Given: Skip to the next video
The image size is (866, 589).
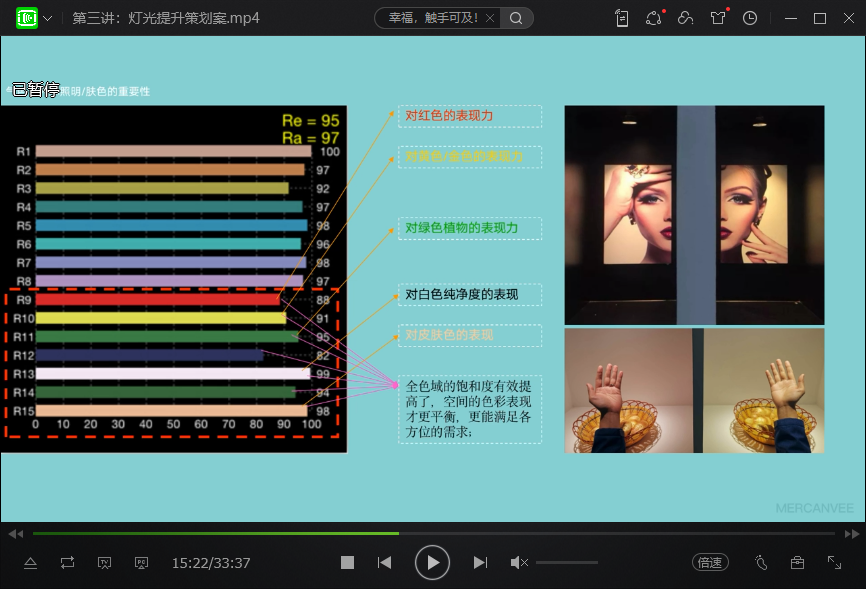Looking at the screenshot, I should tap(480, 563).
